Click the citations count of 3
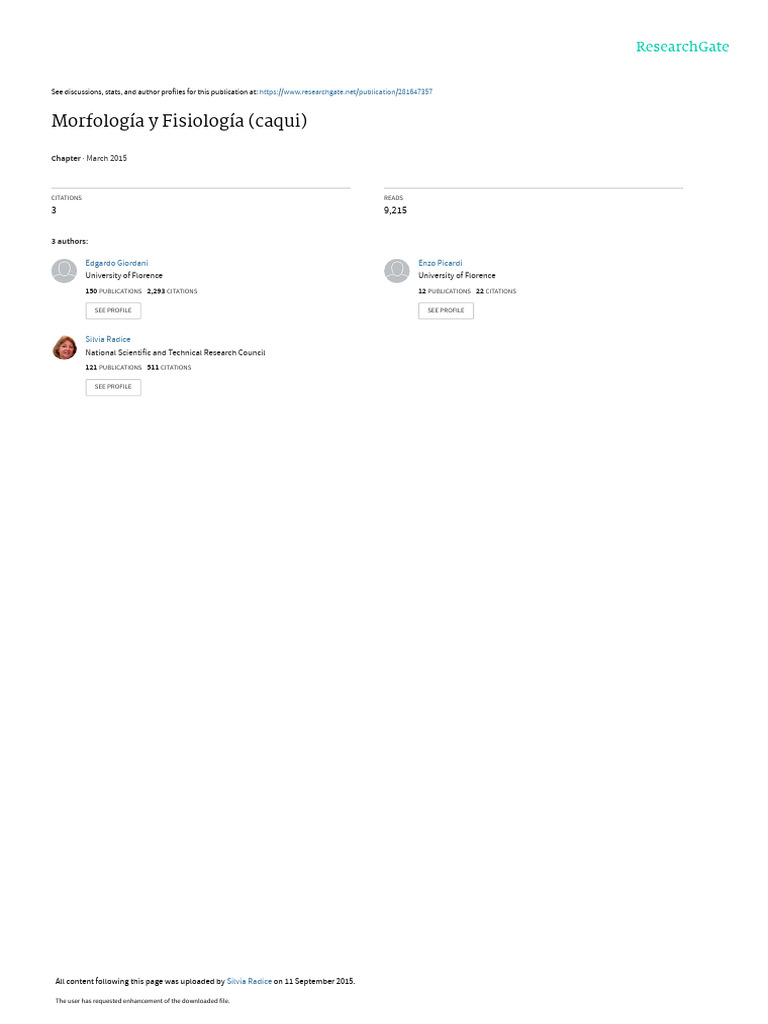Screen dimensions: 768x1024 click(54, 210)
